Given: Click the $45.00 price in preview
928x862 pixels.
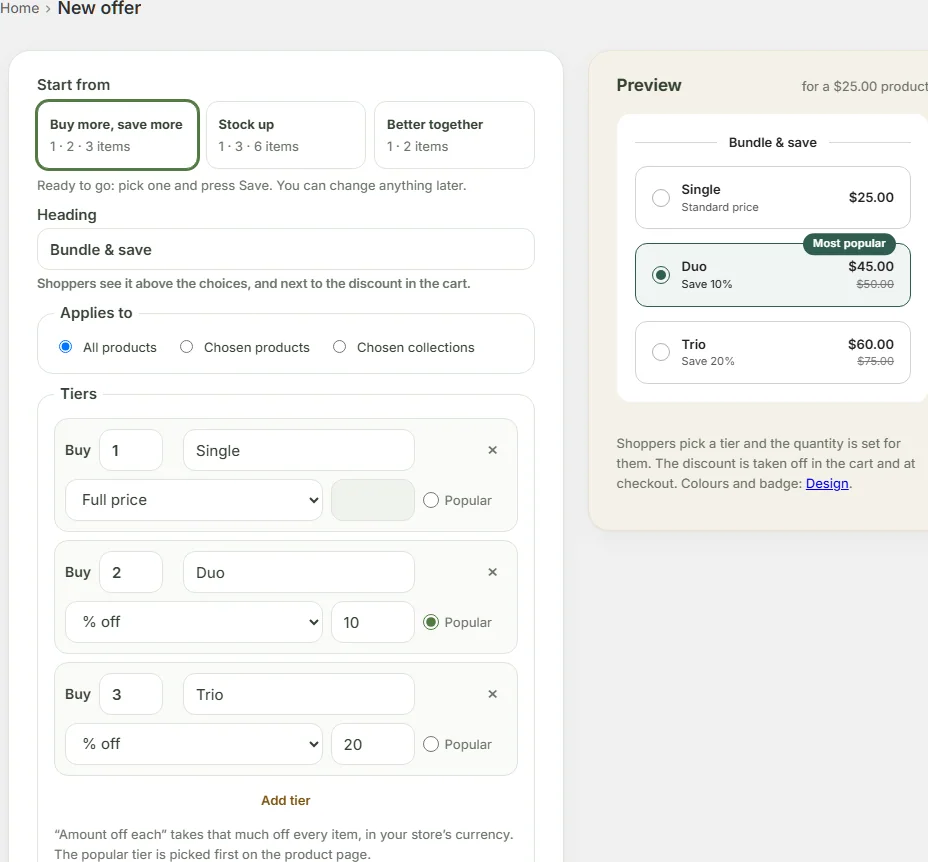Looking at the screenshot, I should pyautogui.click(x=871, y=266).
